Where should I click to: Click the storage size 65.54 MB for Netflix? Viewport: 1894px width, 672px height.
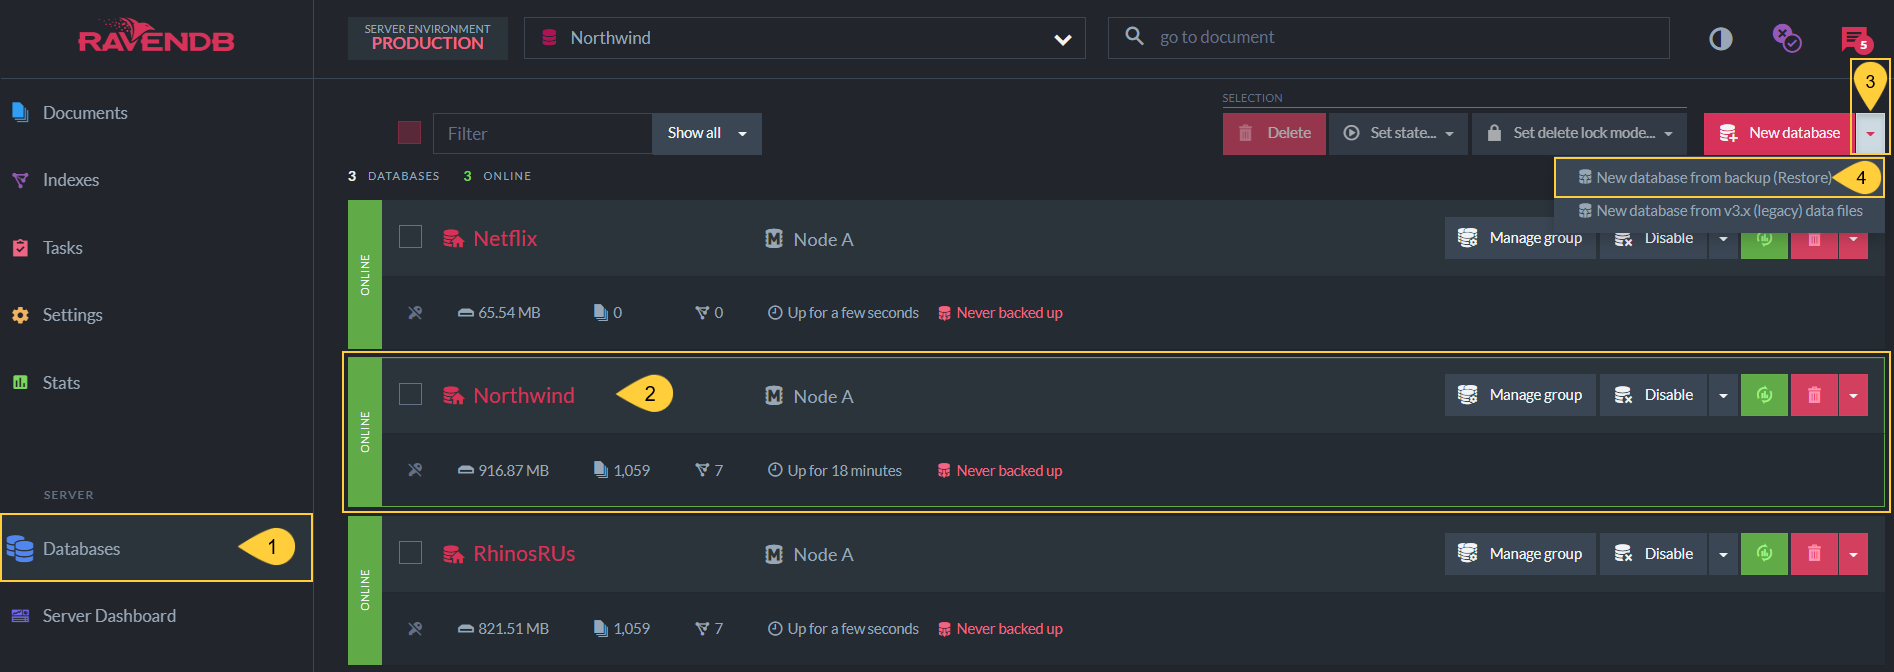pyautogui.click(x=499, y=313)
